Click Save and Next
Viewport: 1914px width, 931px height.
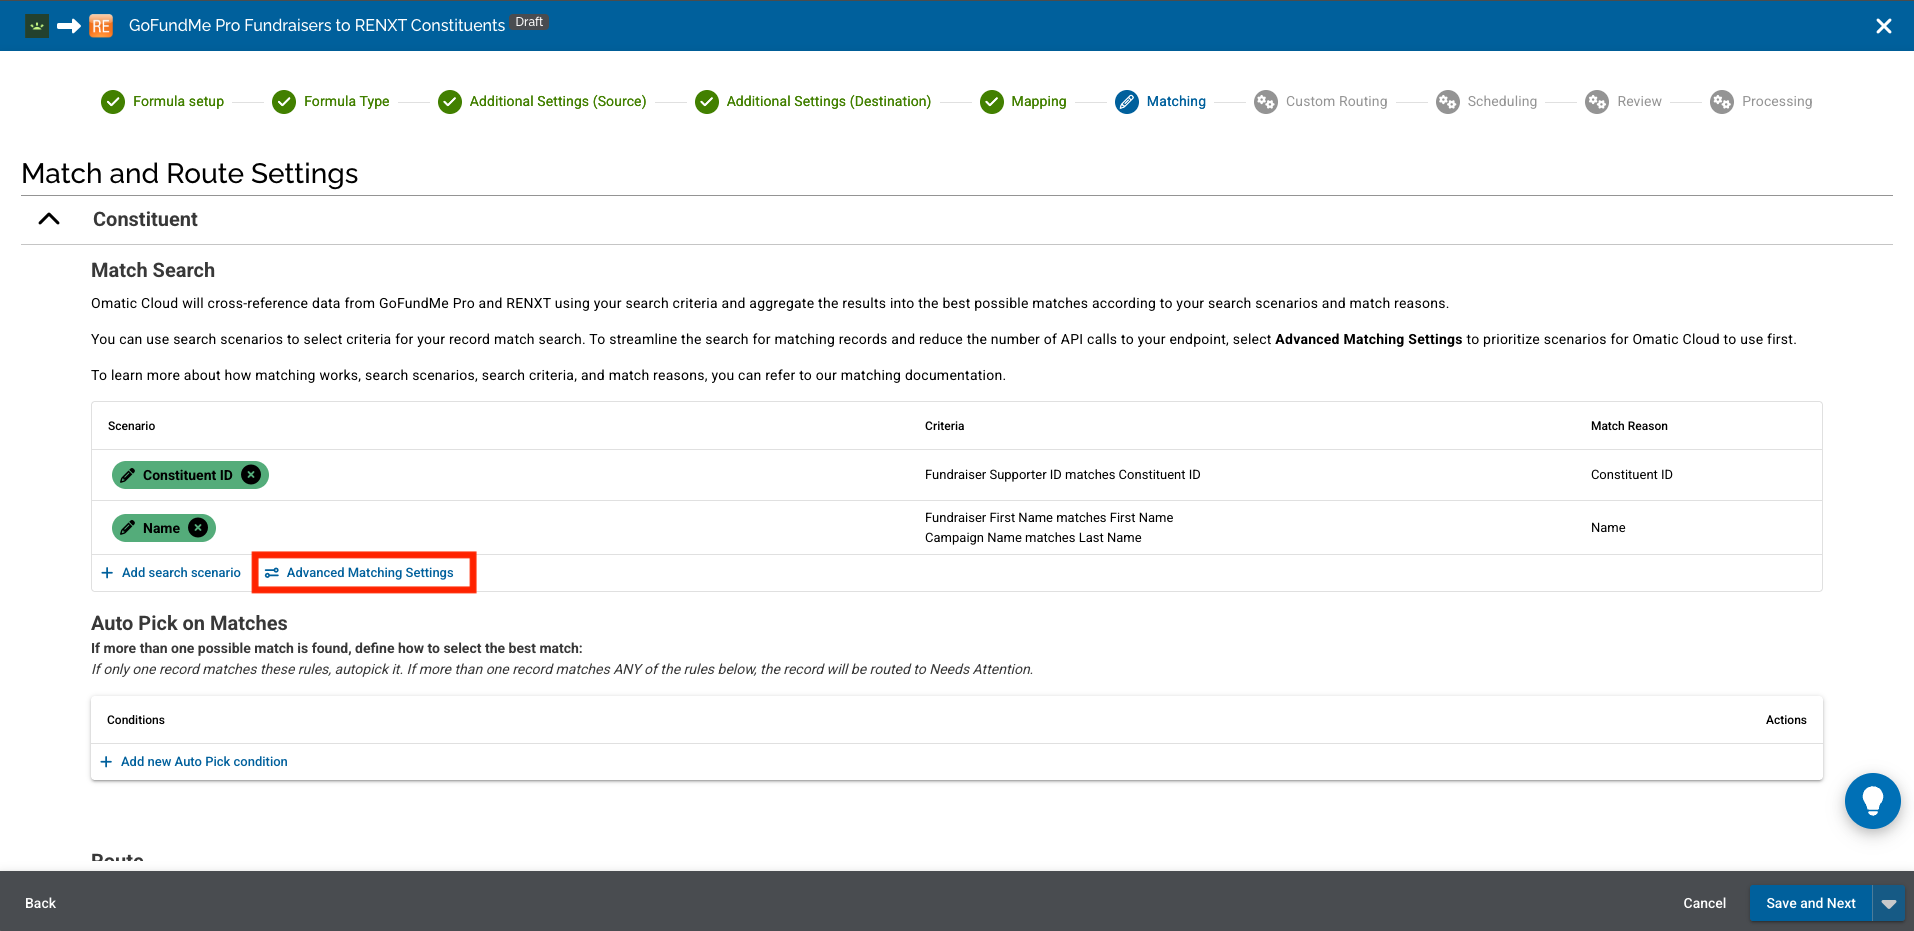(x=1811, y=903)
